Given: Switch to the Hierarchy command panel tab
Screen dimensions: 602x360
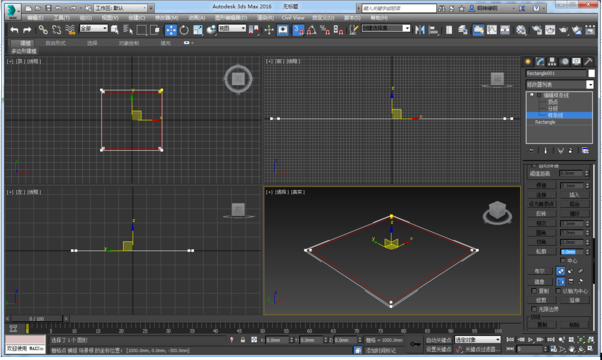Looking at the screenshot, I should coord(552,61).
